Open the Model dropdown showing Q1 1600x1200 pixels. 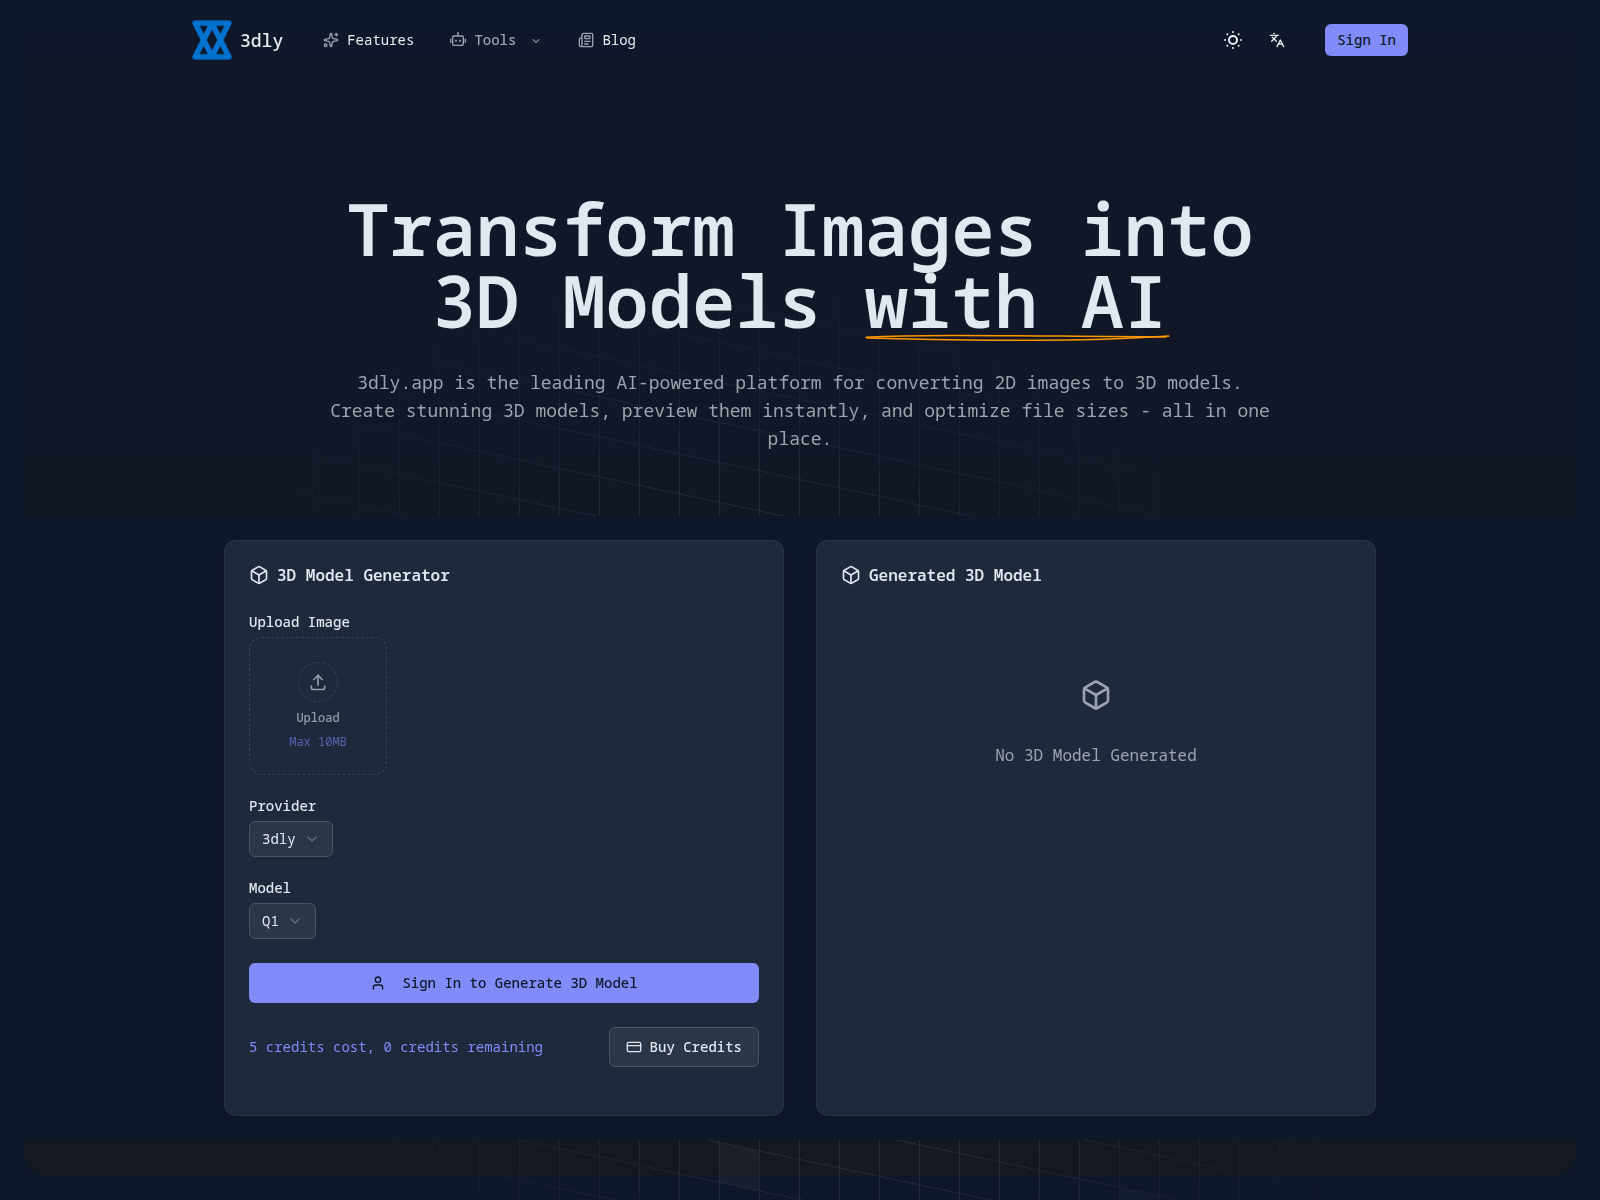282,920
